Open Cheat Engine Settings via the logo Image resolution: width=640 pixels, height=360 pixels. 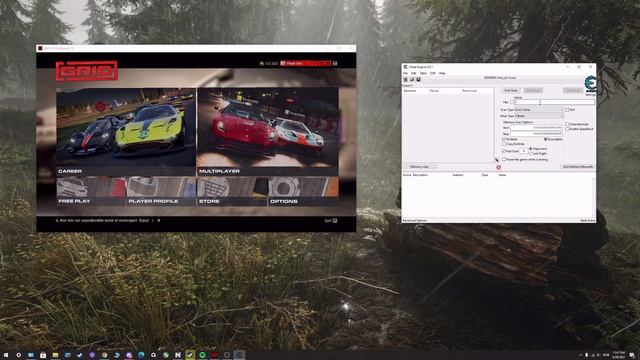tap(591, 85)
